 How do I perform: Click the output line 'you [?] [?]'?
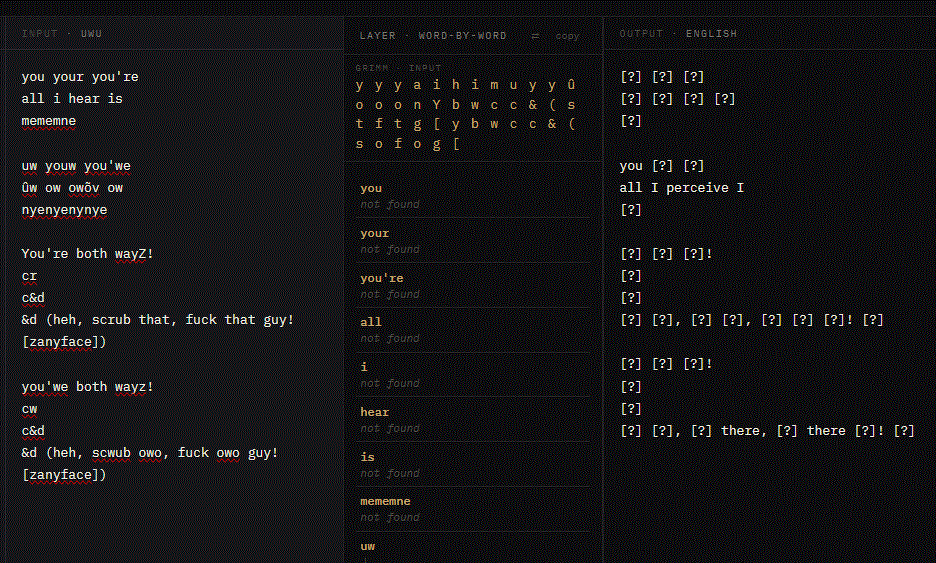661,165
